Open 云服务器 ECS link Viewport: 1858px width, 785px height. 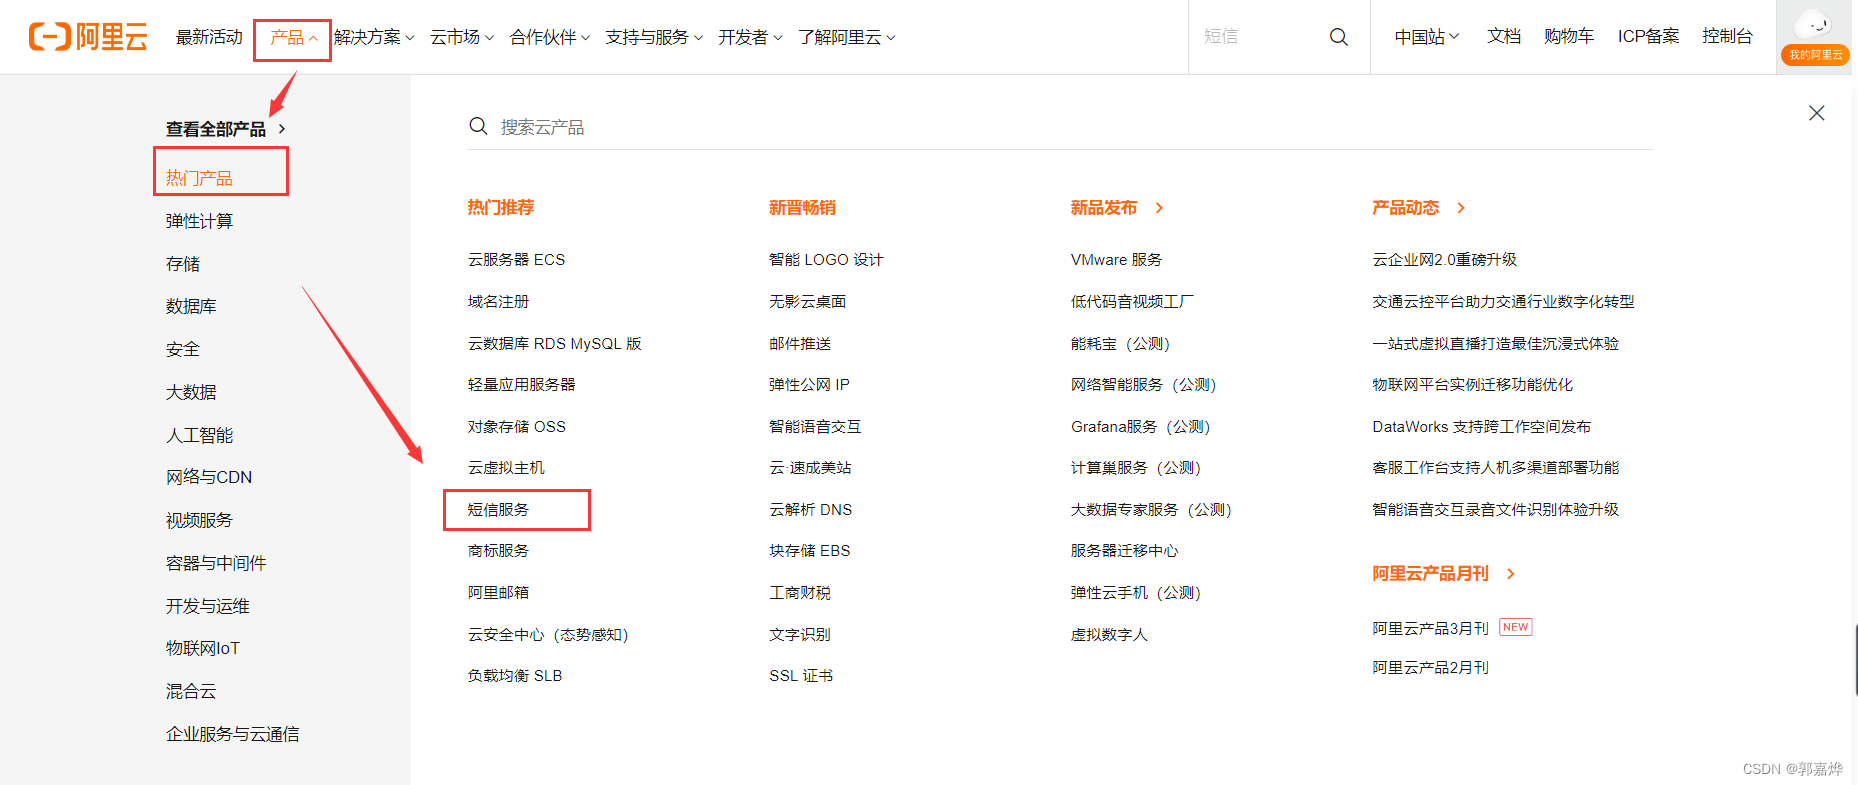click(x=516, y=259)
